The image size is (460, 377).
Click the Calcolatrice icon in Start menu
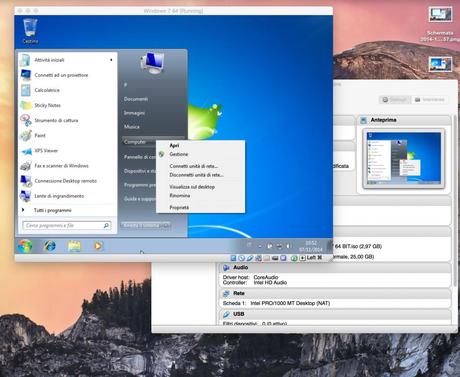(x=26, y=90)
